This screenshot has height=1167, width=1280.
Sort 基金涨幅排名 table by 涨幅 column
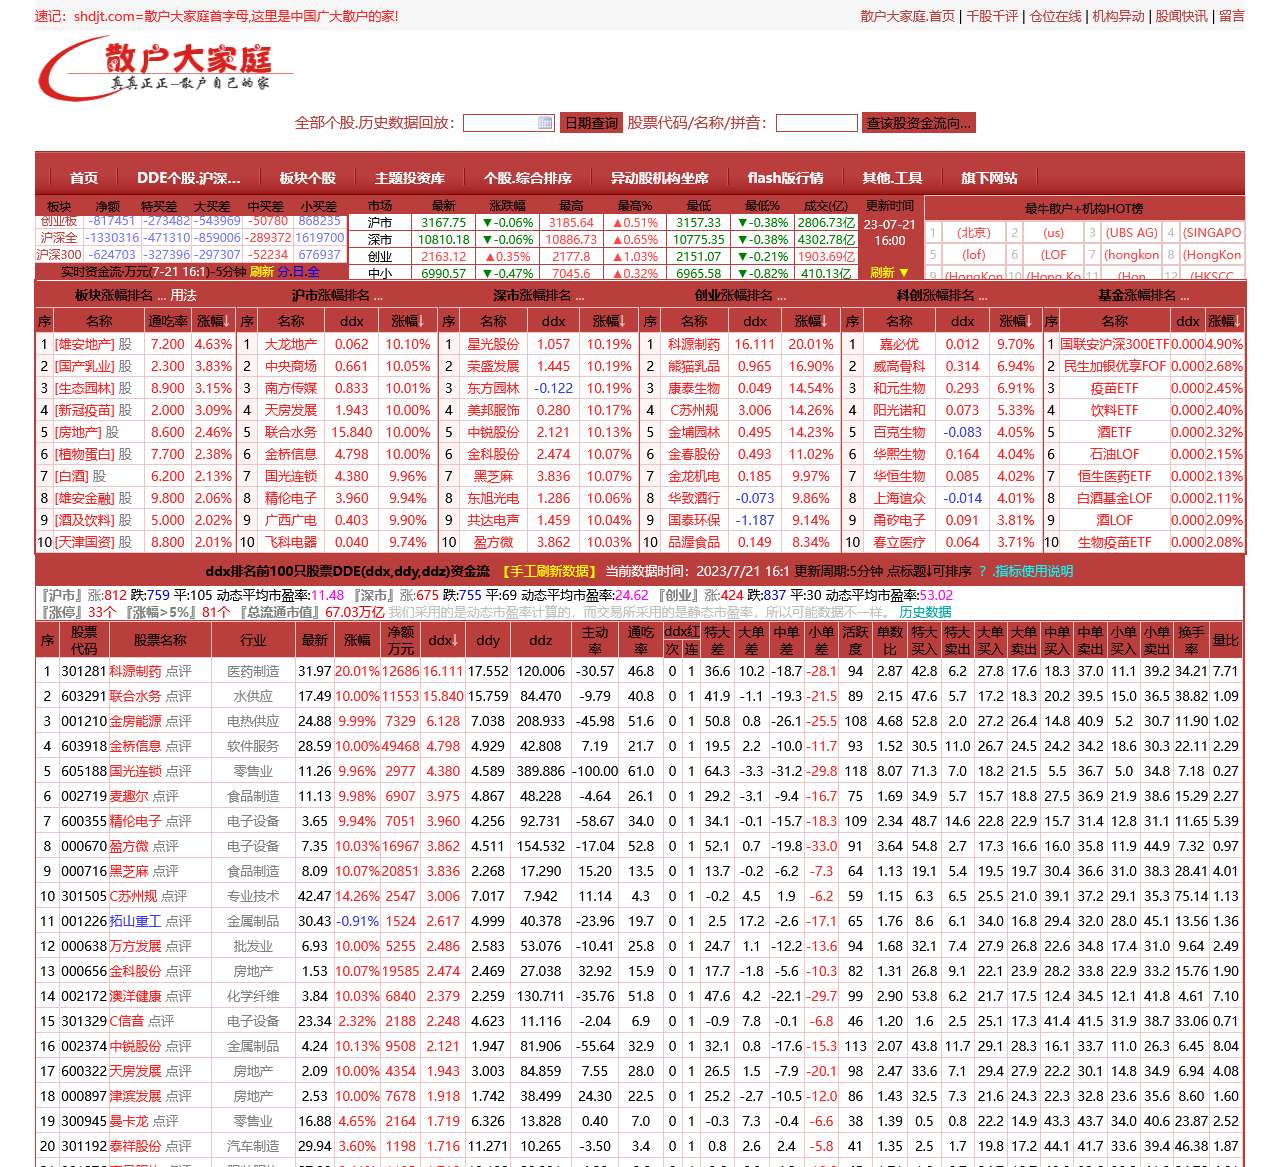pyautogui.click(x=1225, y=321)
